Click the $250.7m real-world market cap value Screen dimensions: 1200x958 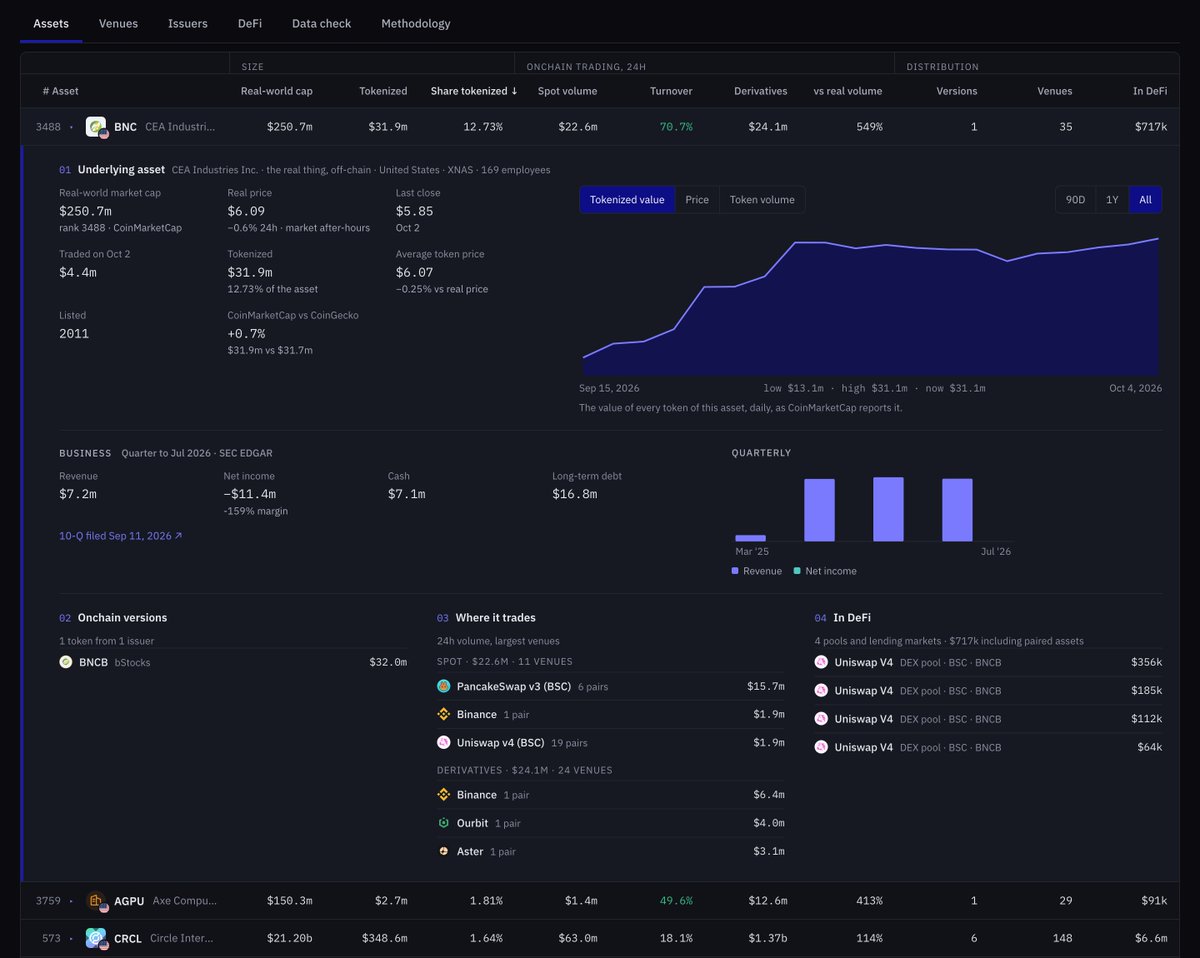85,211
